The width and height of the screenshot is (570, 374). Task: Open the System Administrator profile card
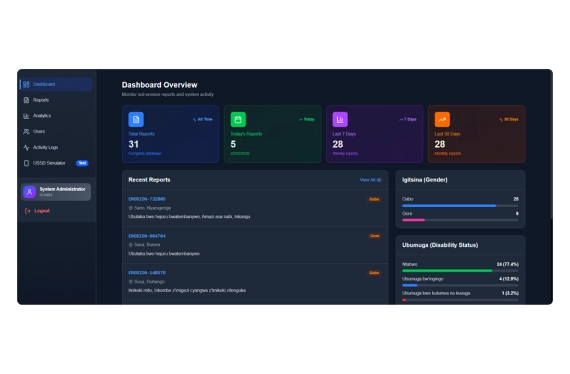coord(56,192)
